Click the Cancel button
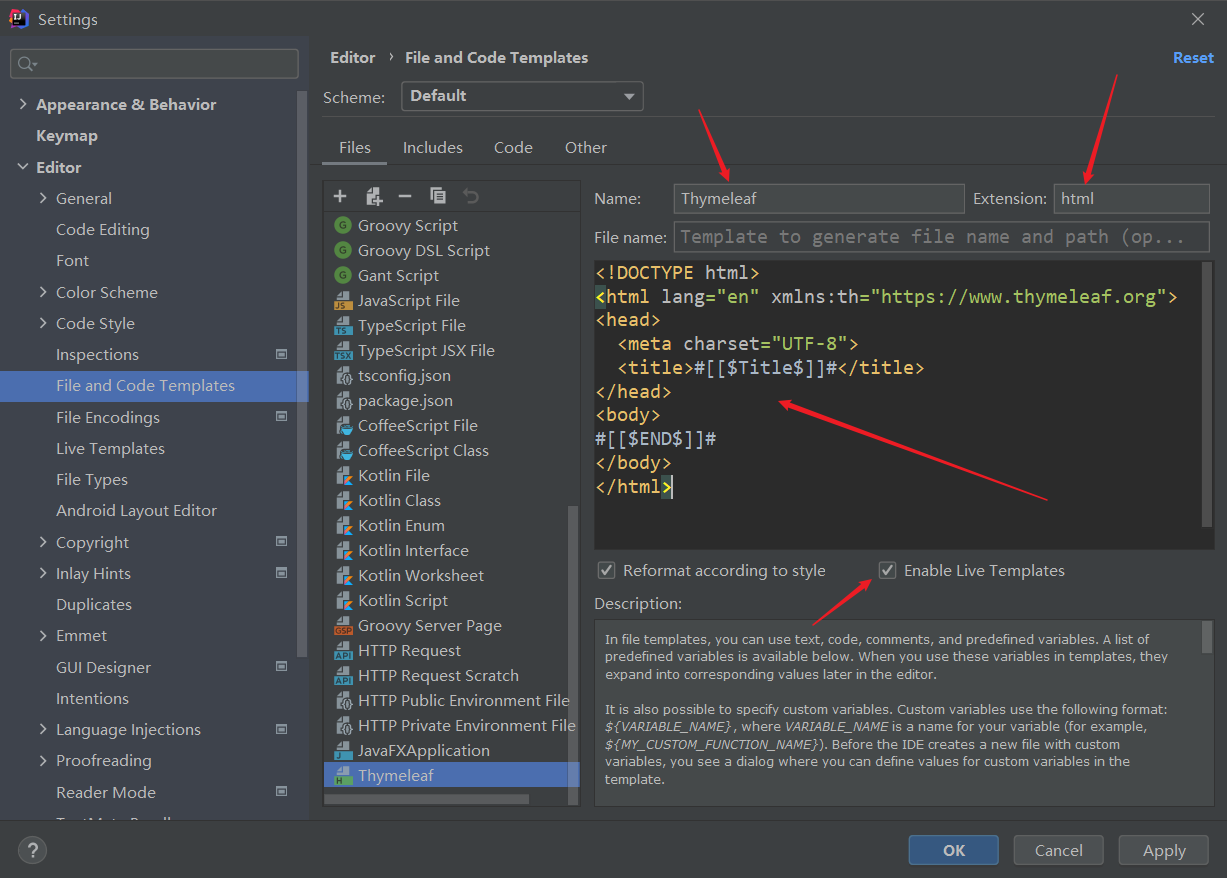 tap(1059, 850)
